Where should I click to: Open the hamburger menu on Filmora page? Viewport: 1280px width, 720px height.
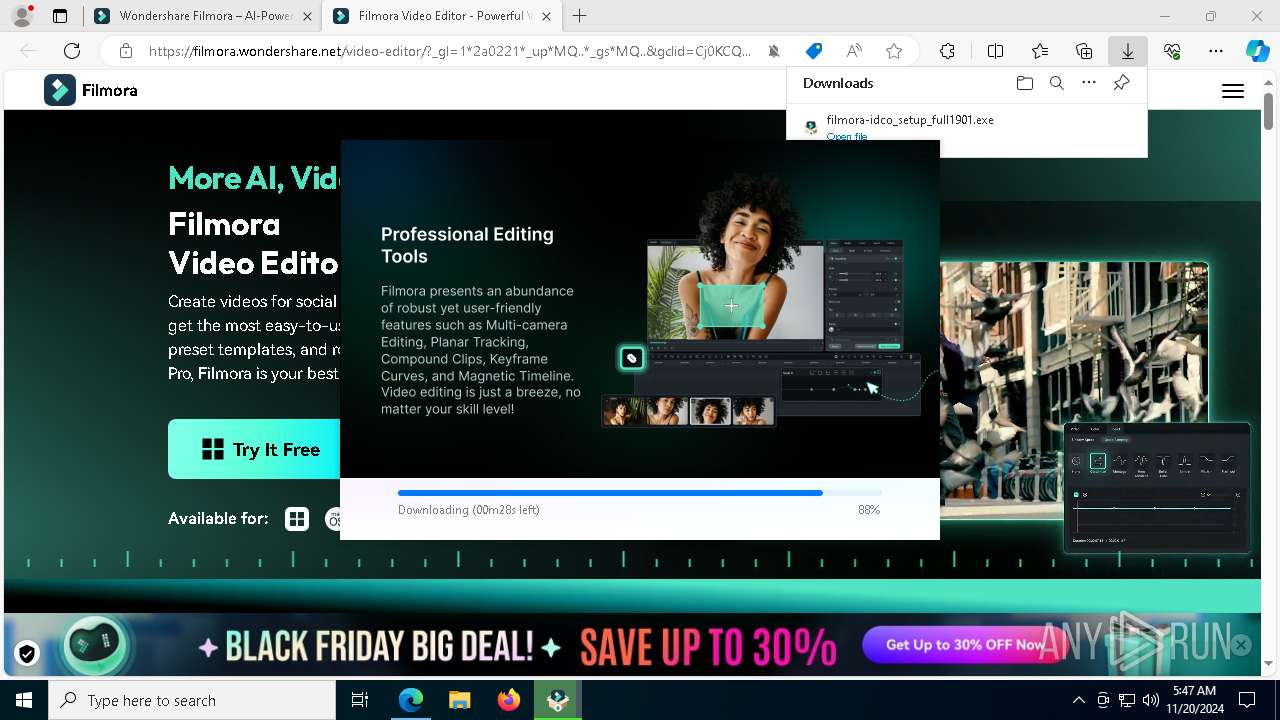tap(1233, 91)
